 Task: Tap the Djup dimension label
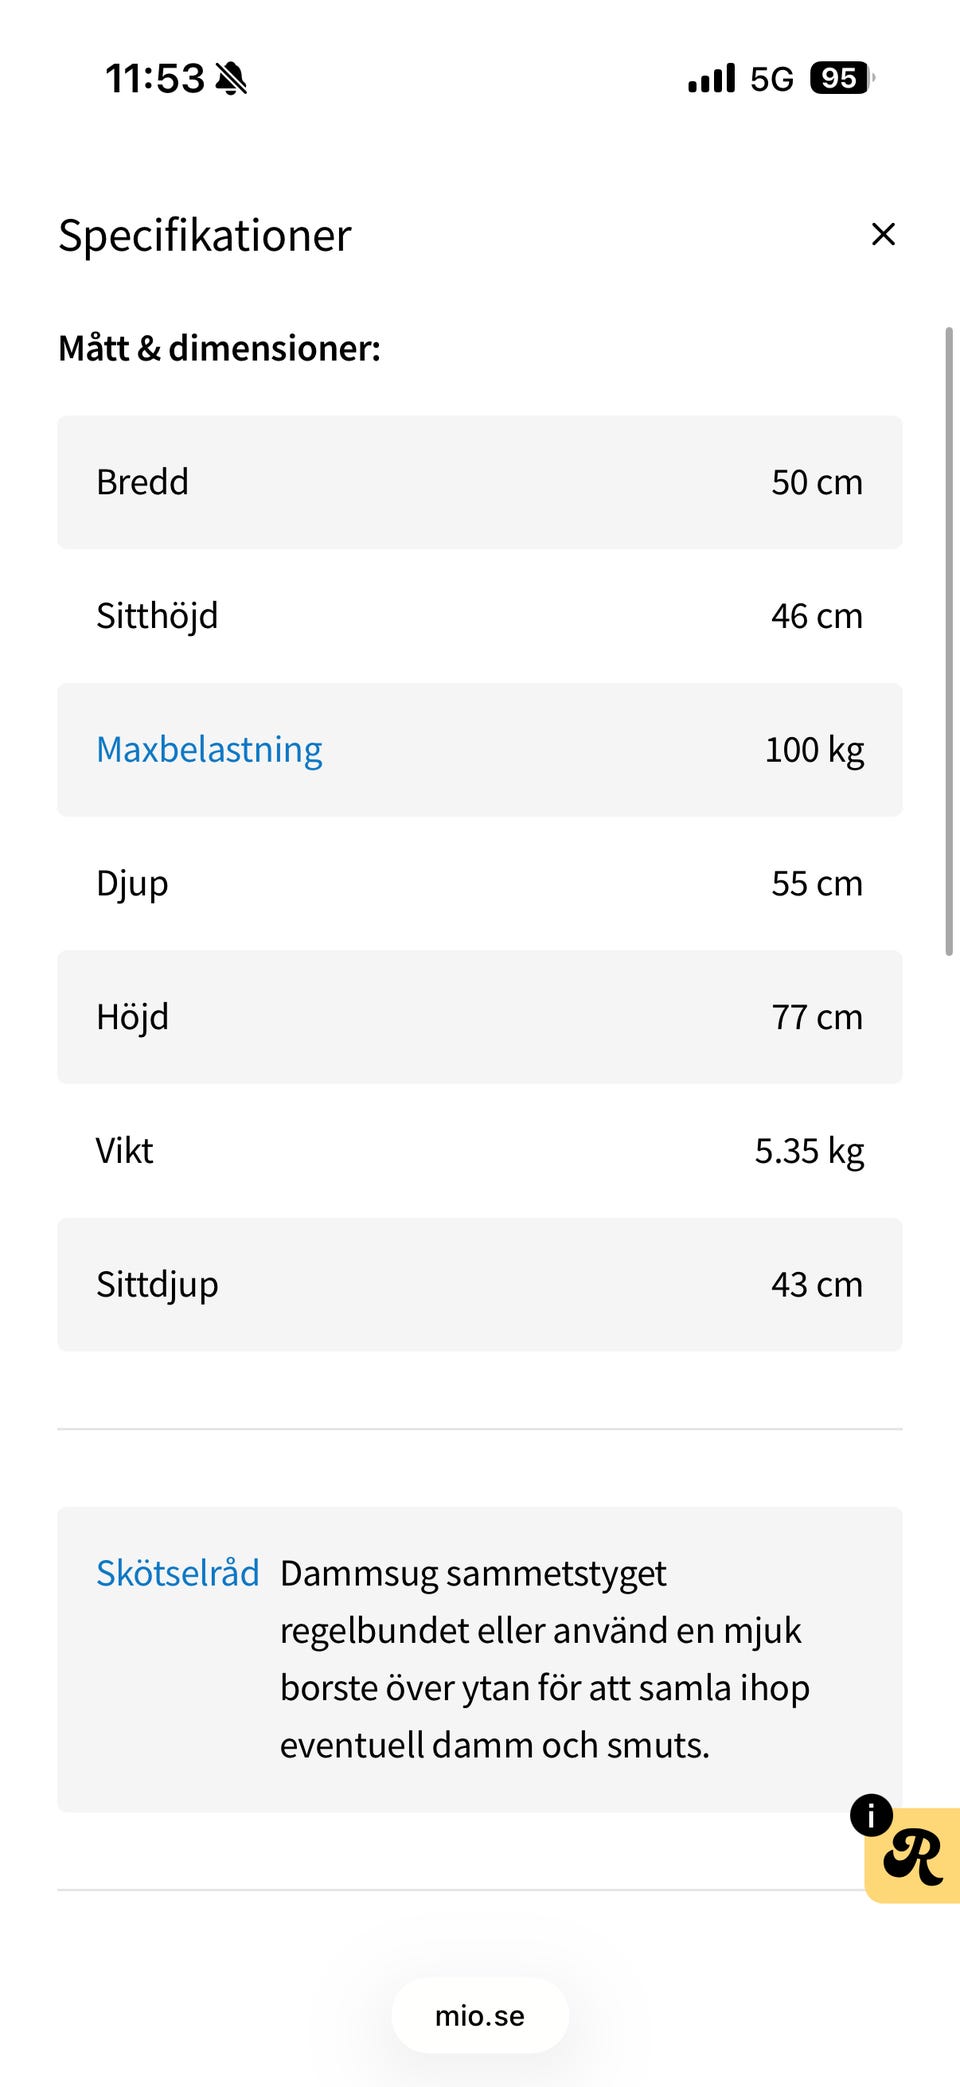(132, 883)
